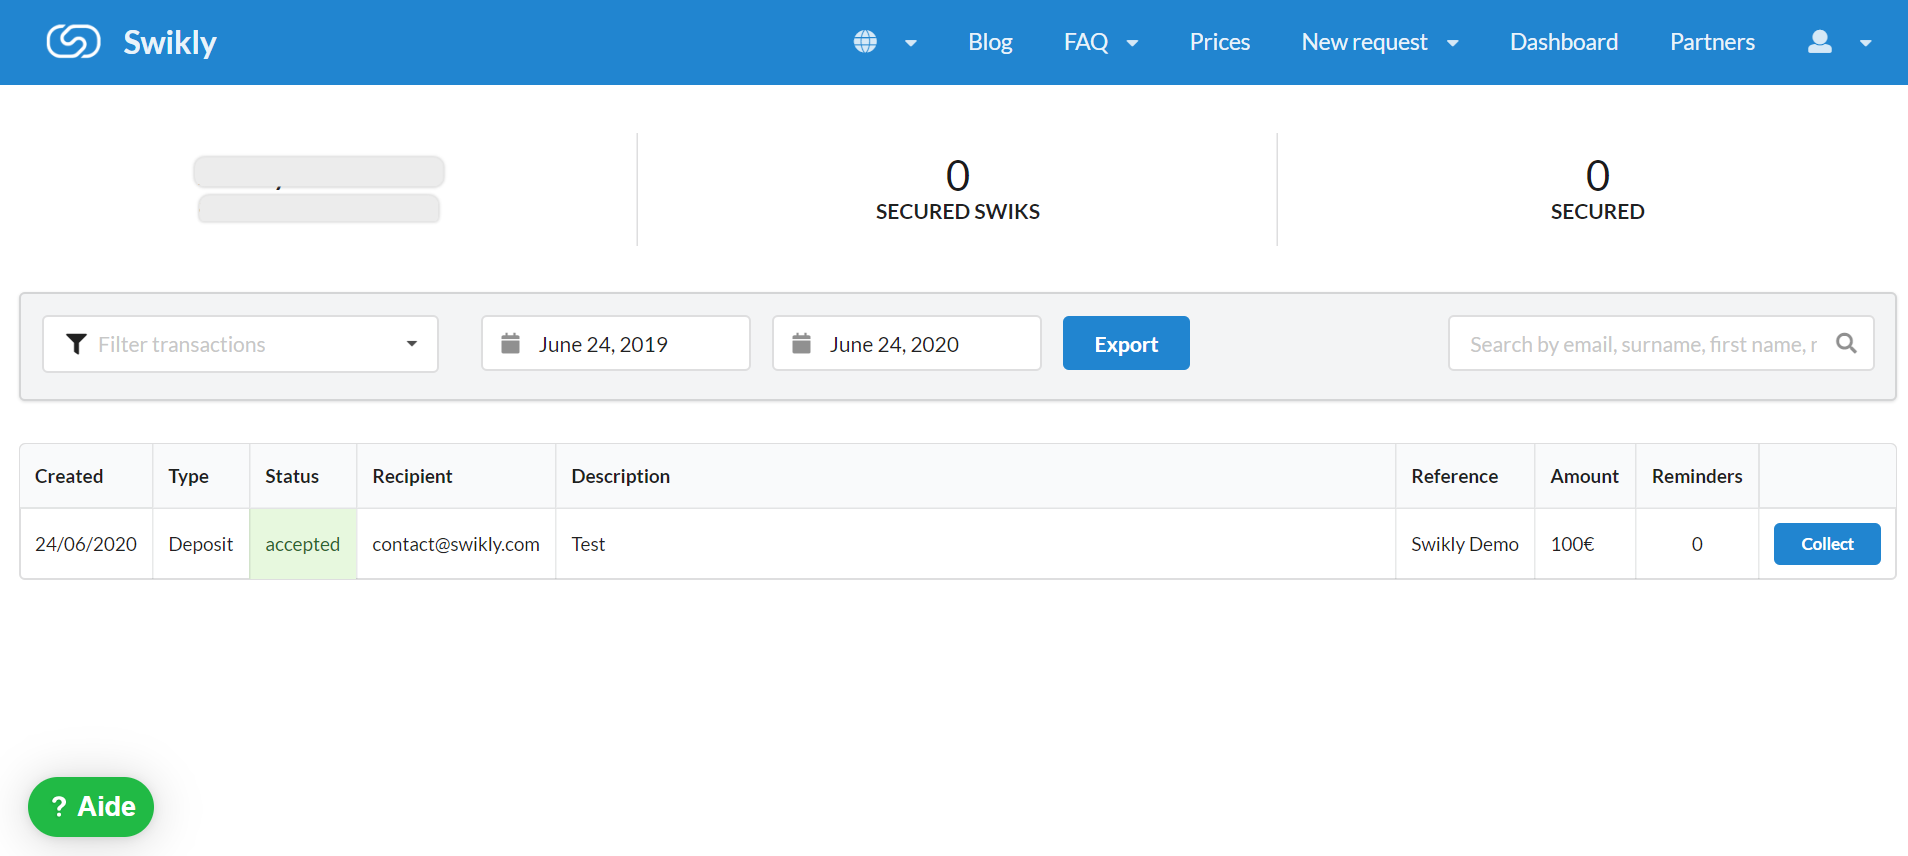Collect the 100€ deposit
This screenshot has height=856, width=1908.
pos(1826,544)
